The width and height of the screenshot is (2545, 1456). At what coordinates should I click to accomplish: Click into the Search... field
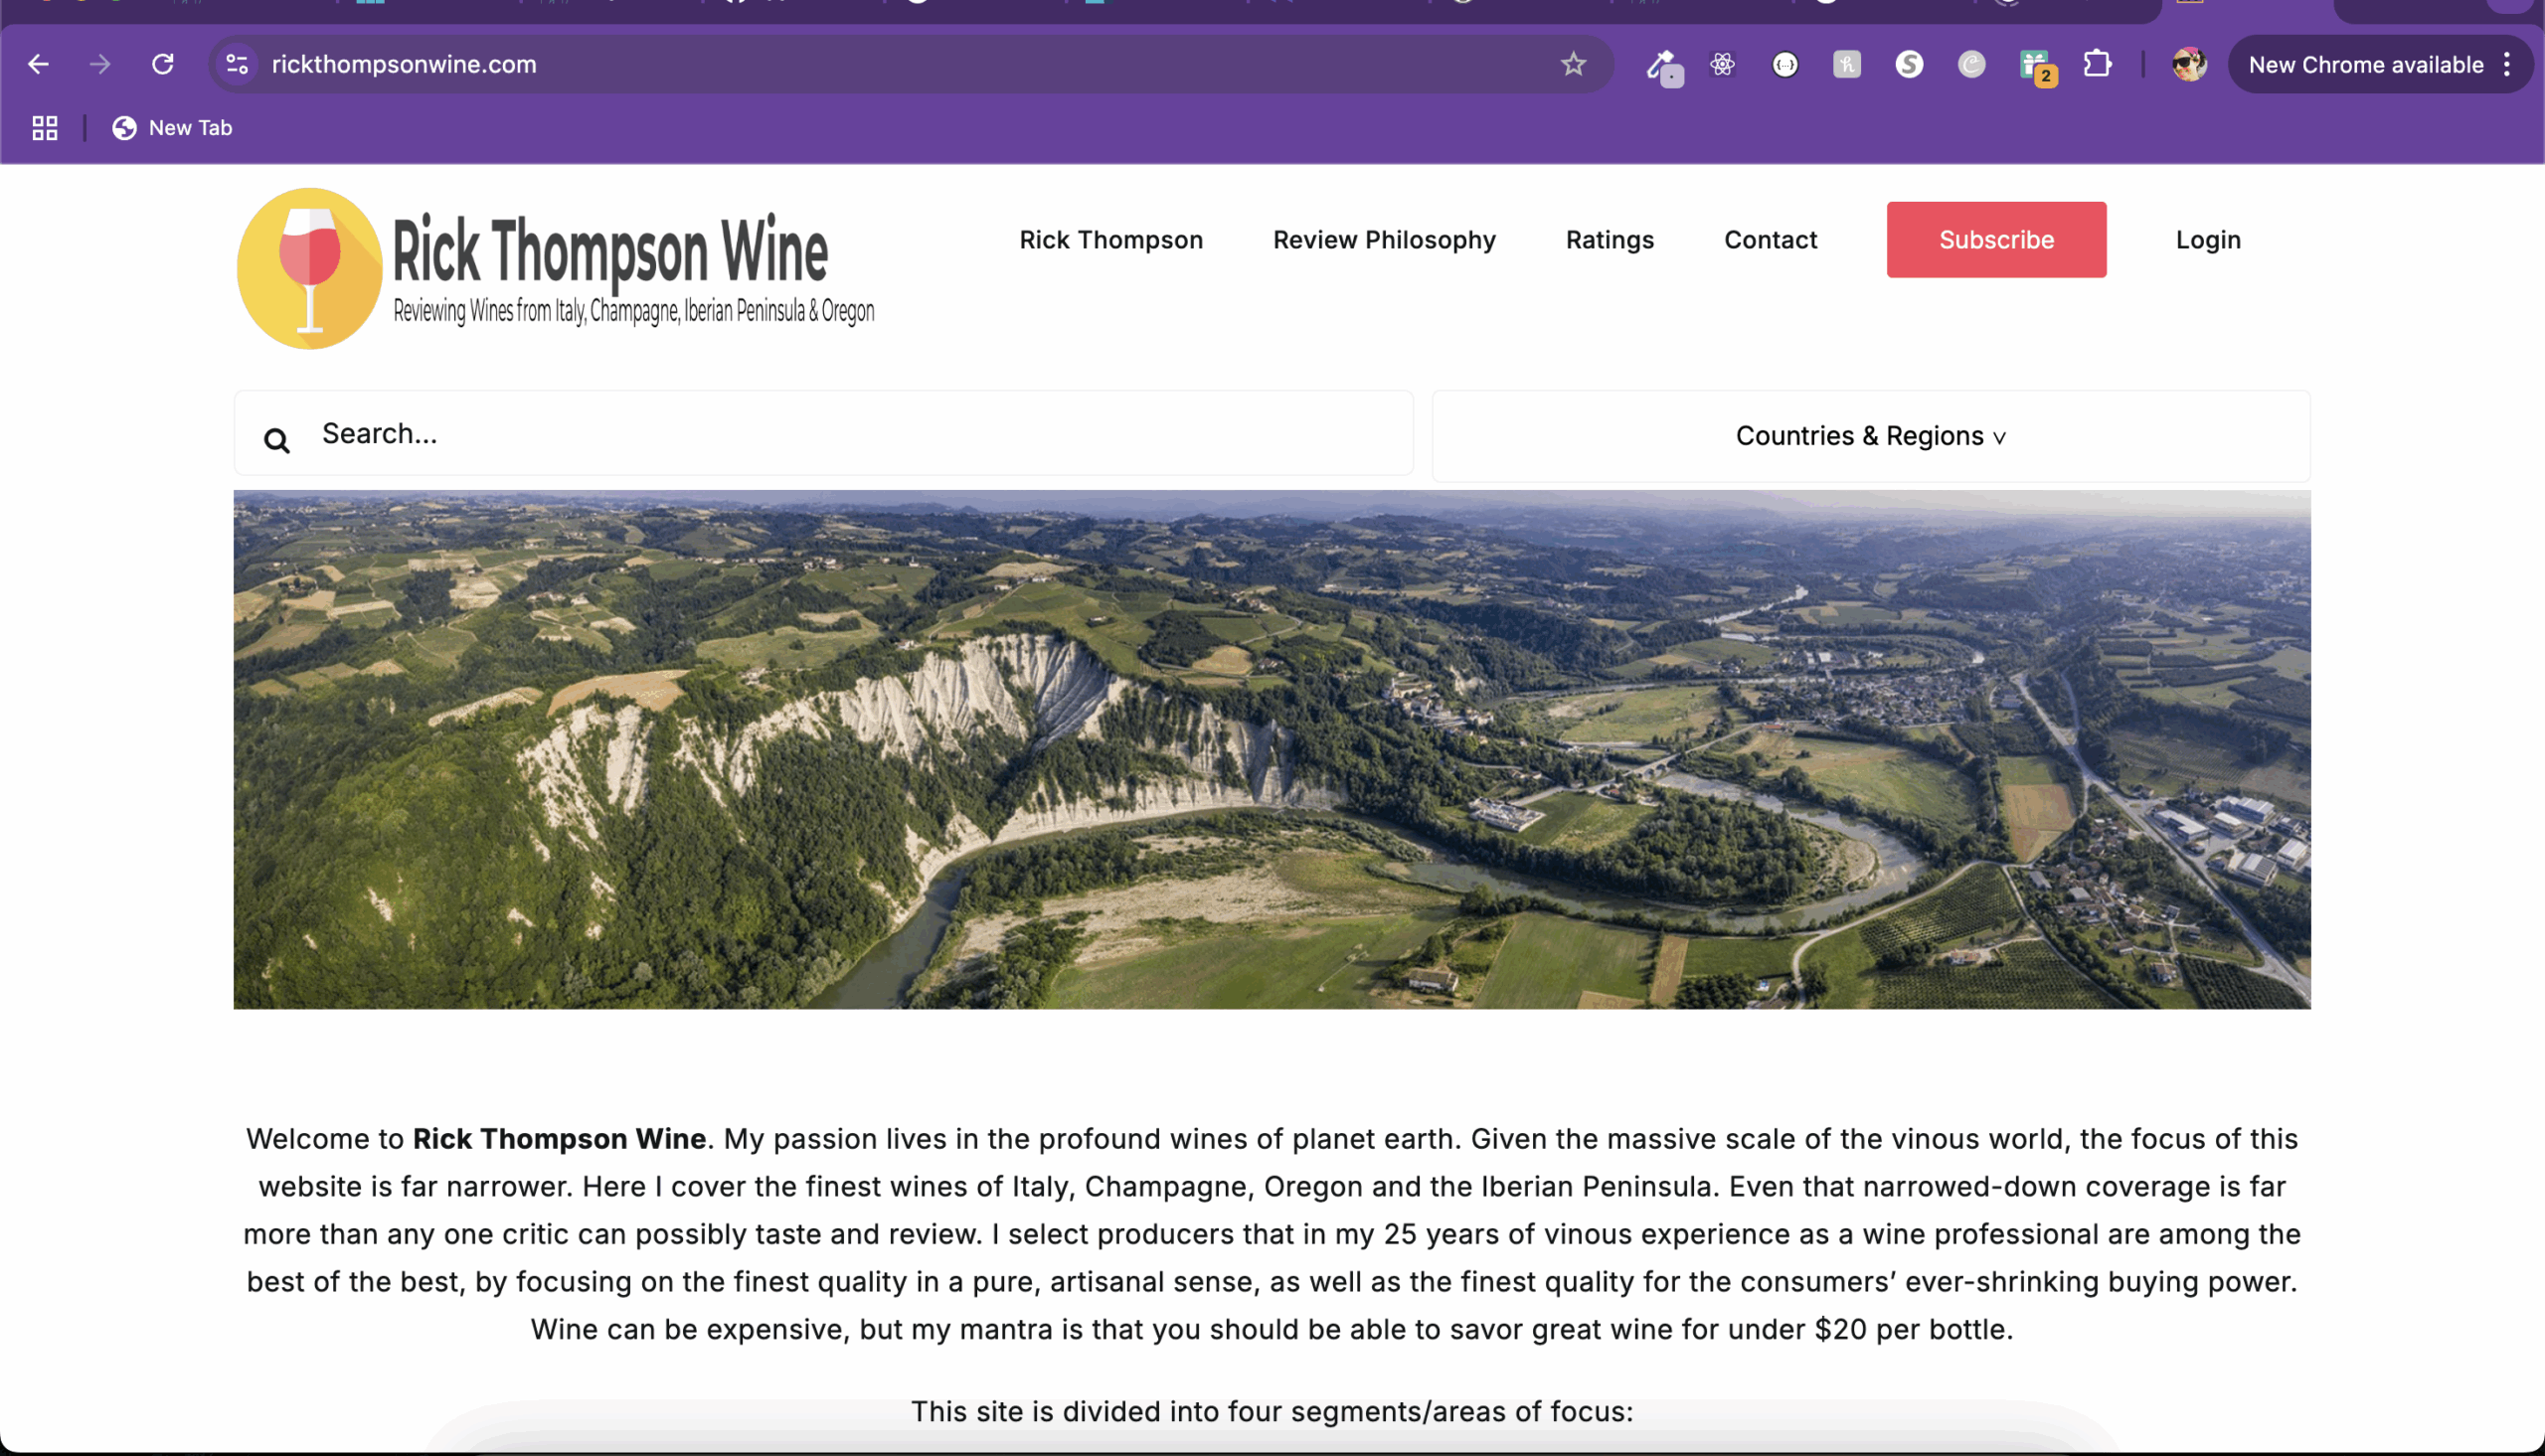click(824, 433)
